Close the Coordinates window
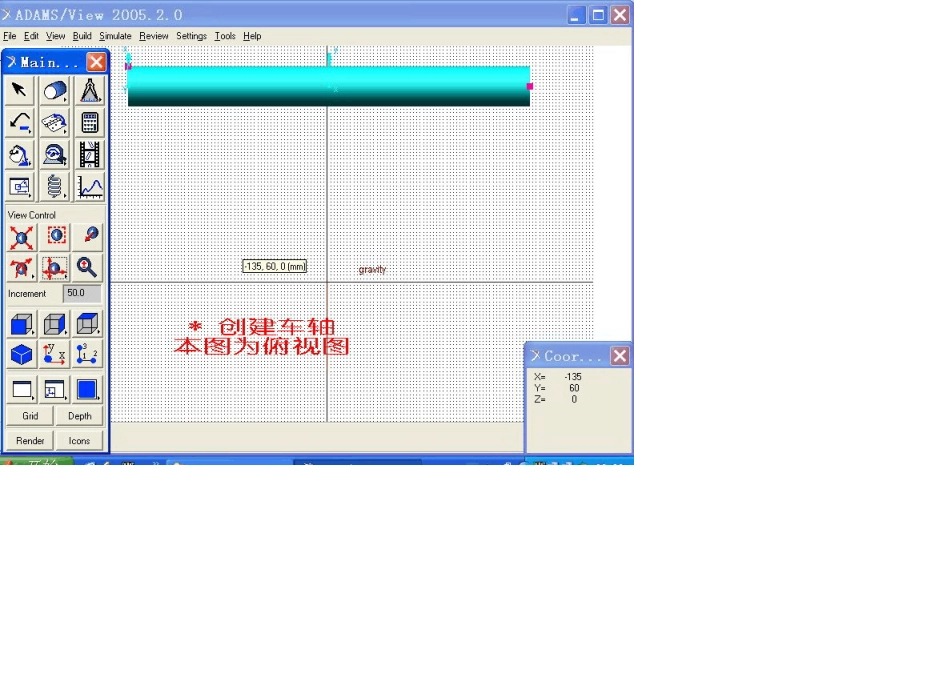Image resolution: width=950 pixels, height=697 pixels. pos(619,356)
